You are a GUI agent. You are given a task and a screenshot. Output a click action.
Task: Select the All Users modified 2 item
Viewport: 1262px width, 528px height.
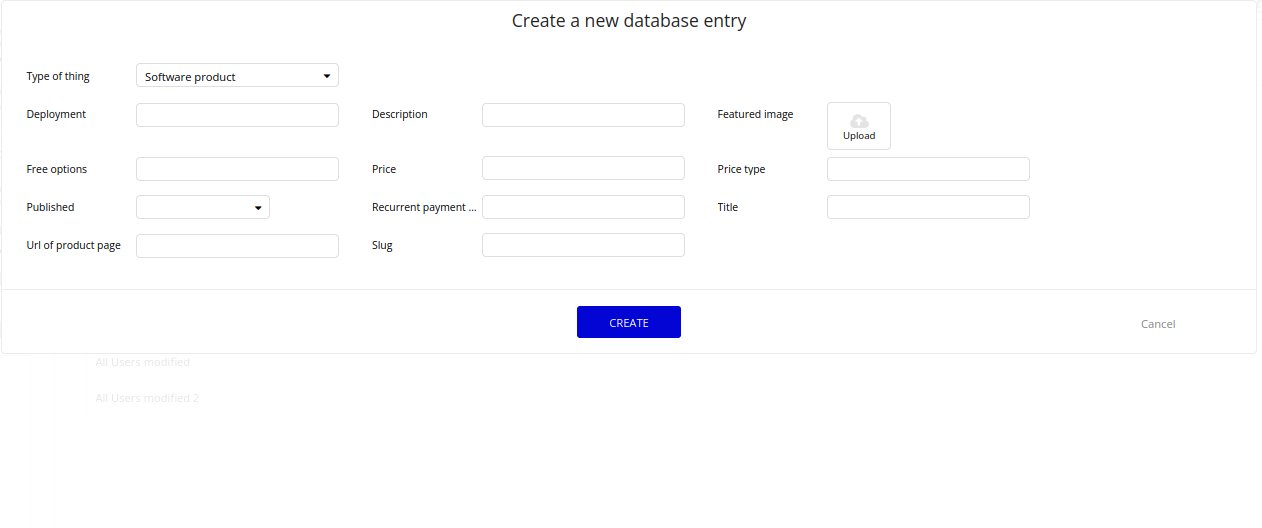coord(147,398)
